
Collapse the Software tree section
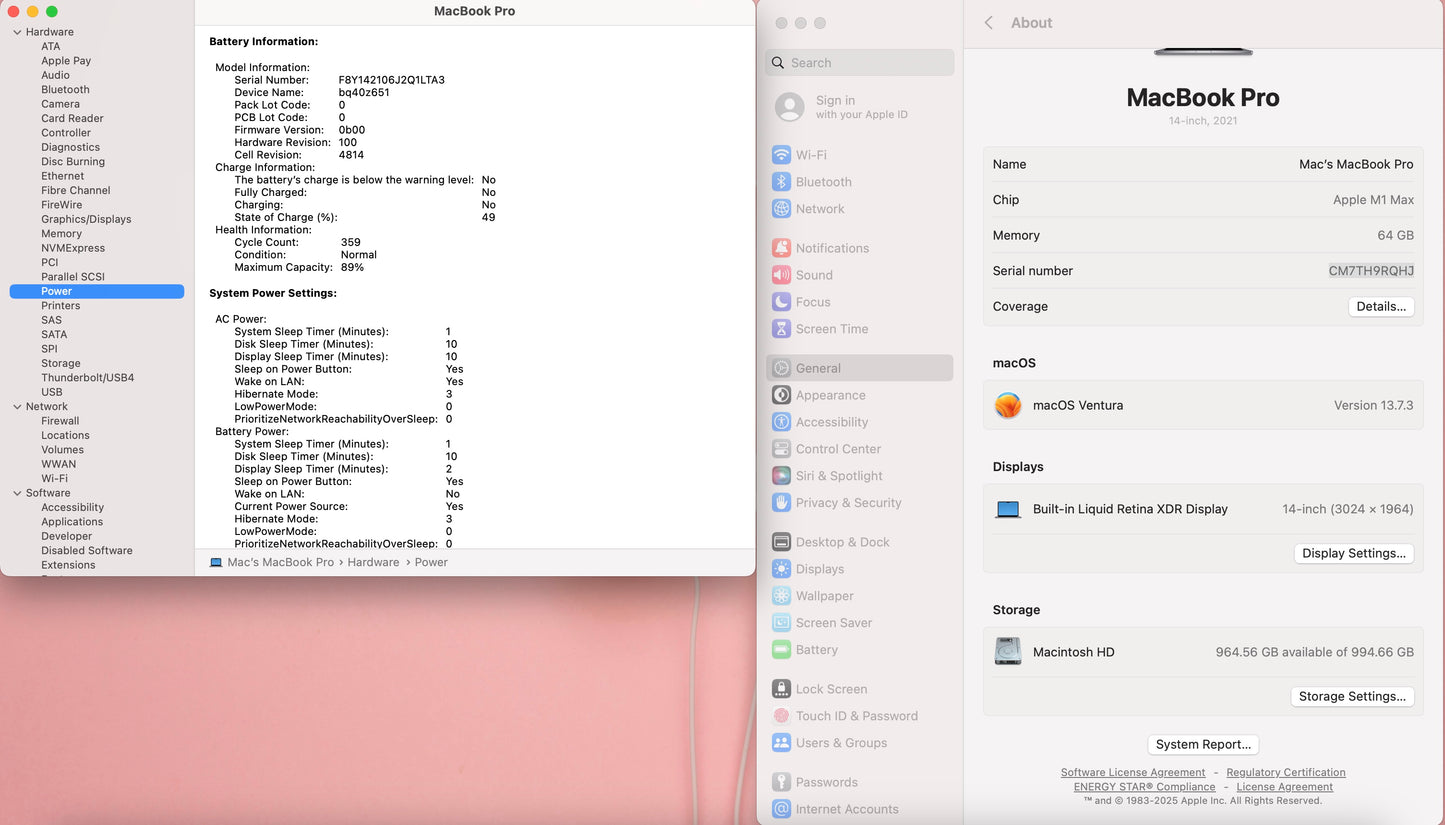[x=17, y=493]
